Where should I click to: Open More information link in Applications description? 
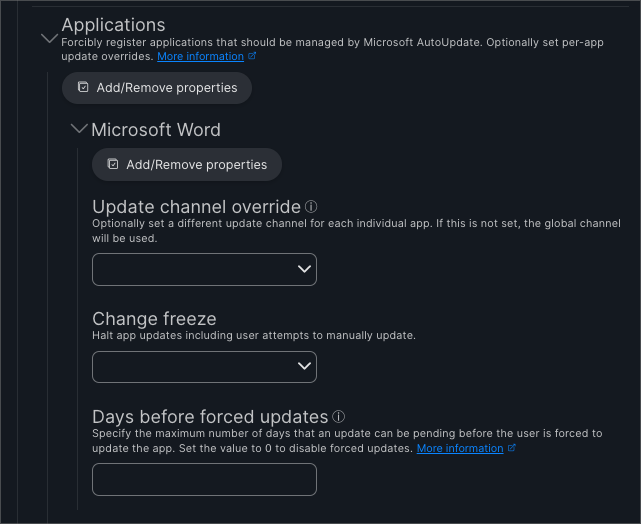click(x=200, y=56)
